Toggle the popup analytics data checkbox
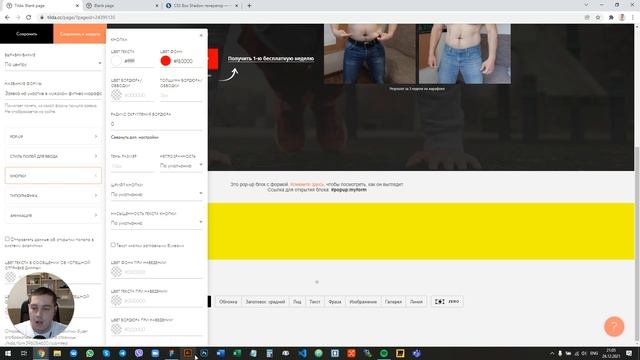Viewport: 640px width, 360px height. tap(7, 239)
